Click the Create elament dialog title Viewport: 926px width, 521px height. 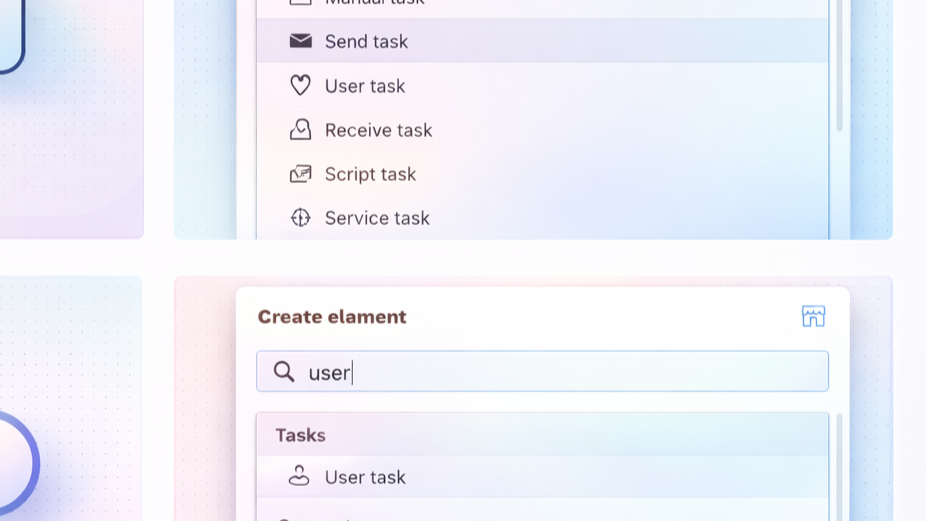[x=332, y=317]
